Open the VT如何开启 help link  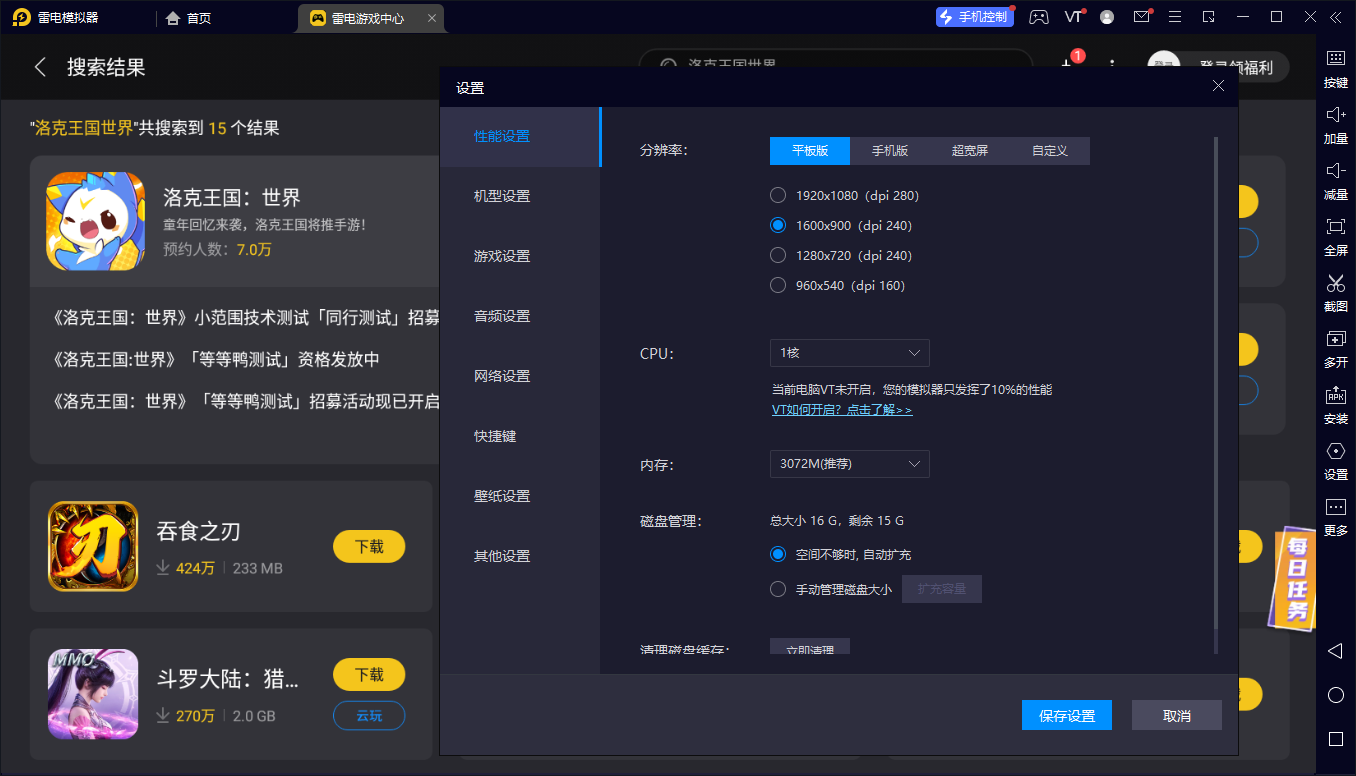[x=840, y=409]
